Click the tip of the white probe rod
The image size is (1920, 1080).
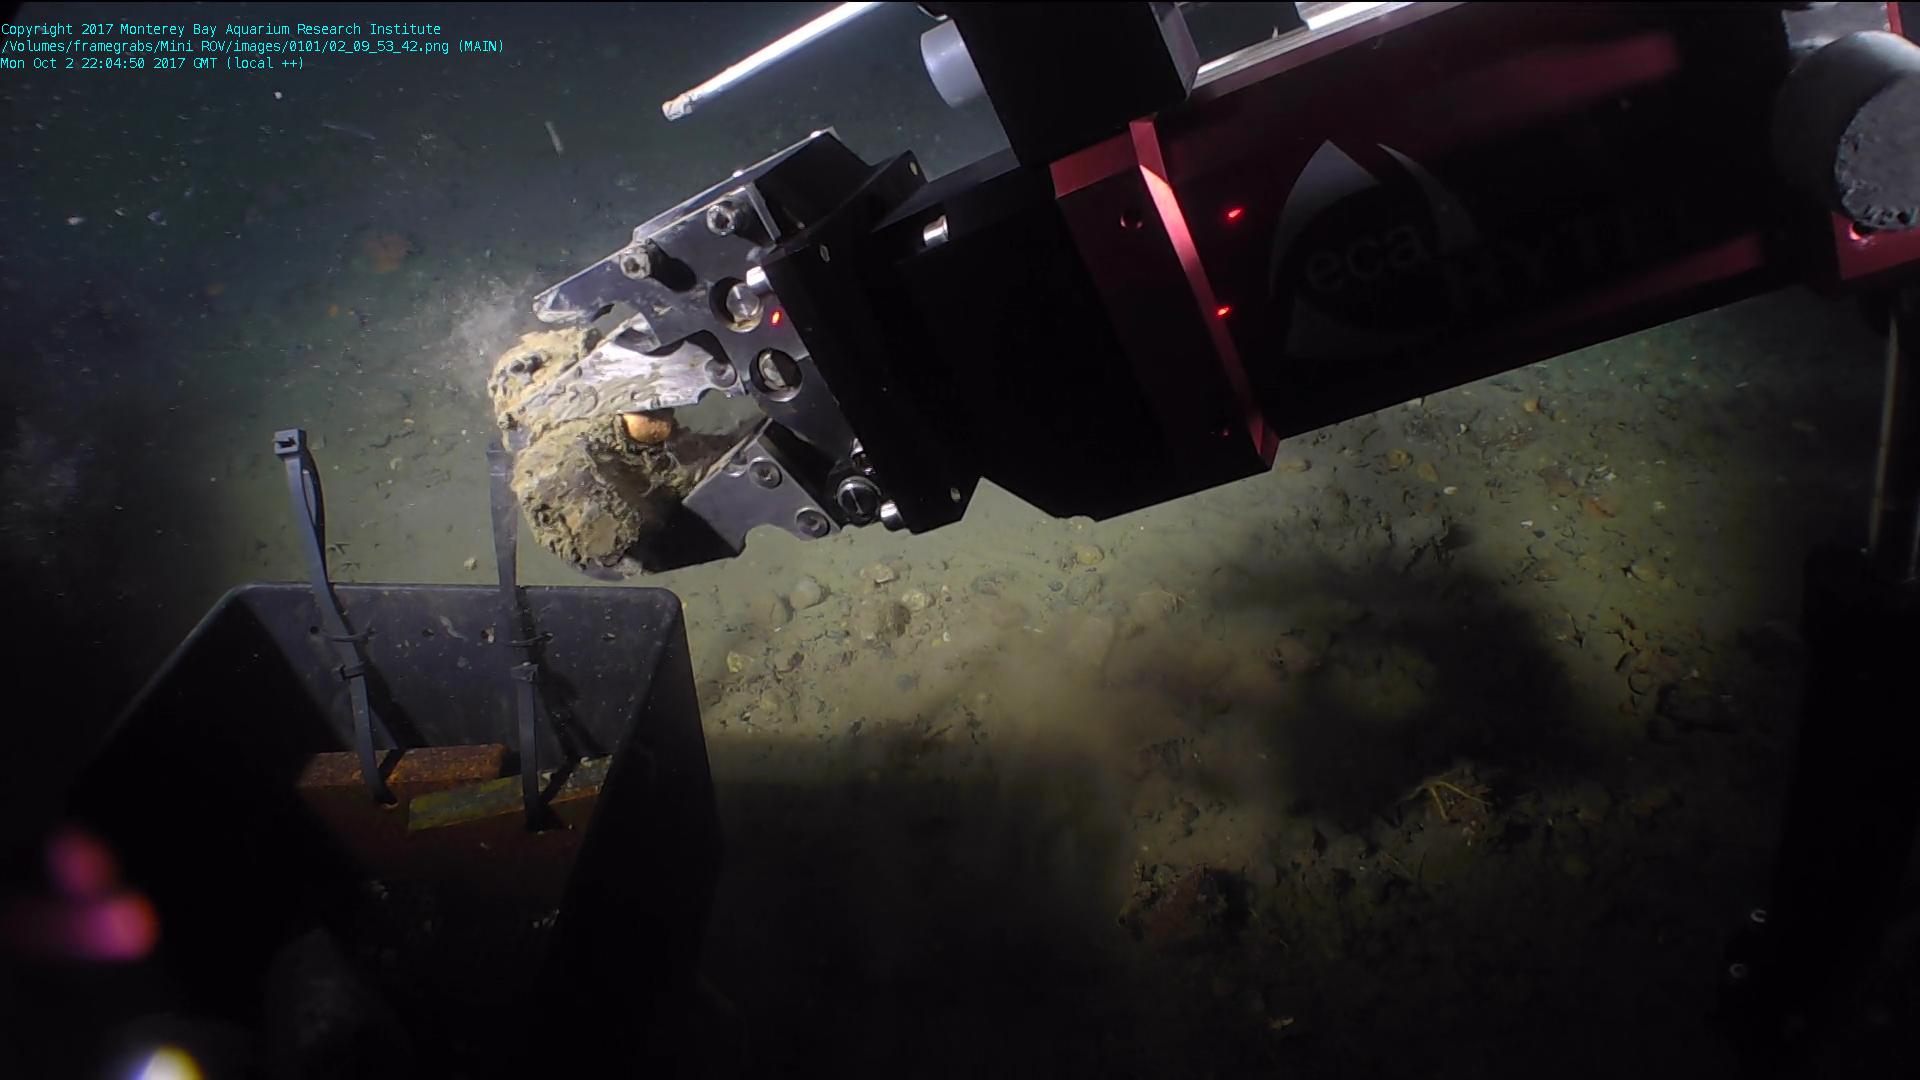(674, 108)
